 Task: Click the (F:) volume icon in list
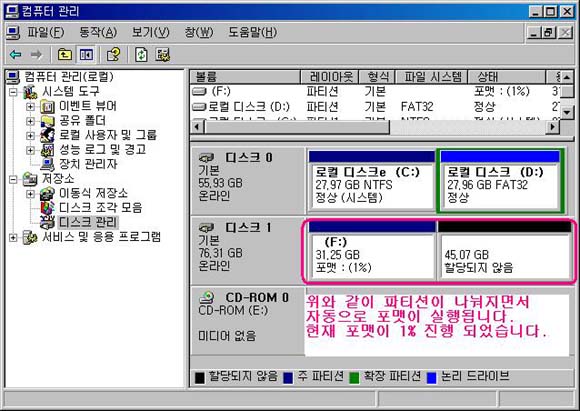[x=199, y=91]
